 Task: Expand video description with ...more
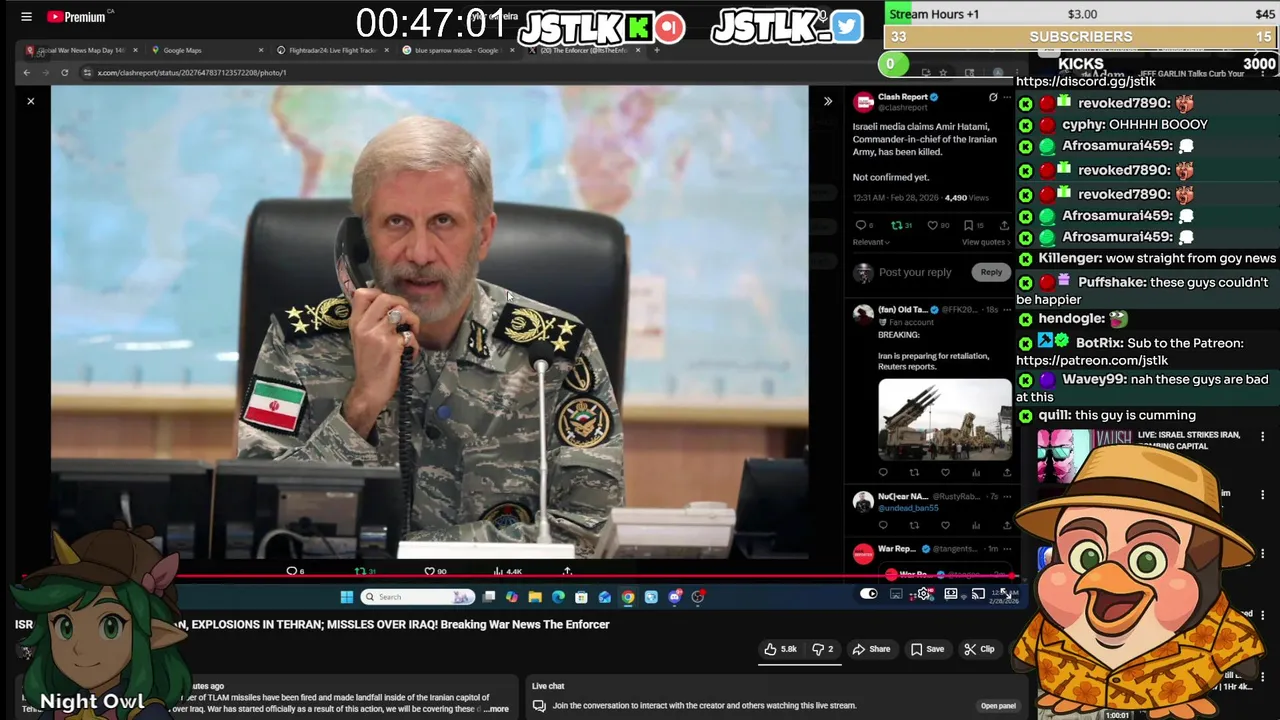[496, 709]
